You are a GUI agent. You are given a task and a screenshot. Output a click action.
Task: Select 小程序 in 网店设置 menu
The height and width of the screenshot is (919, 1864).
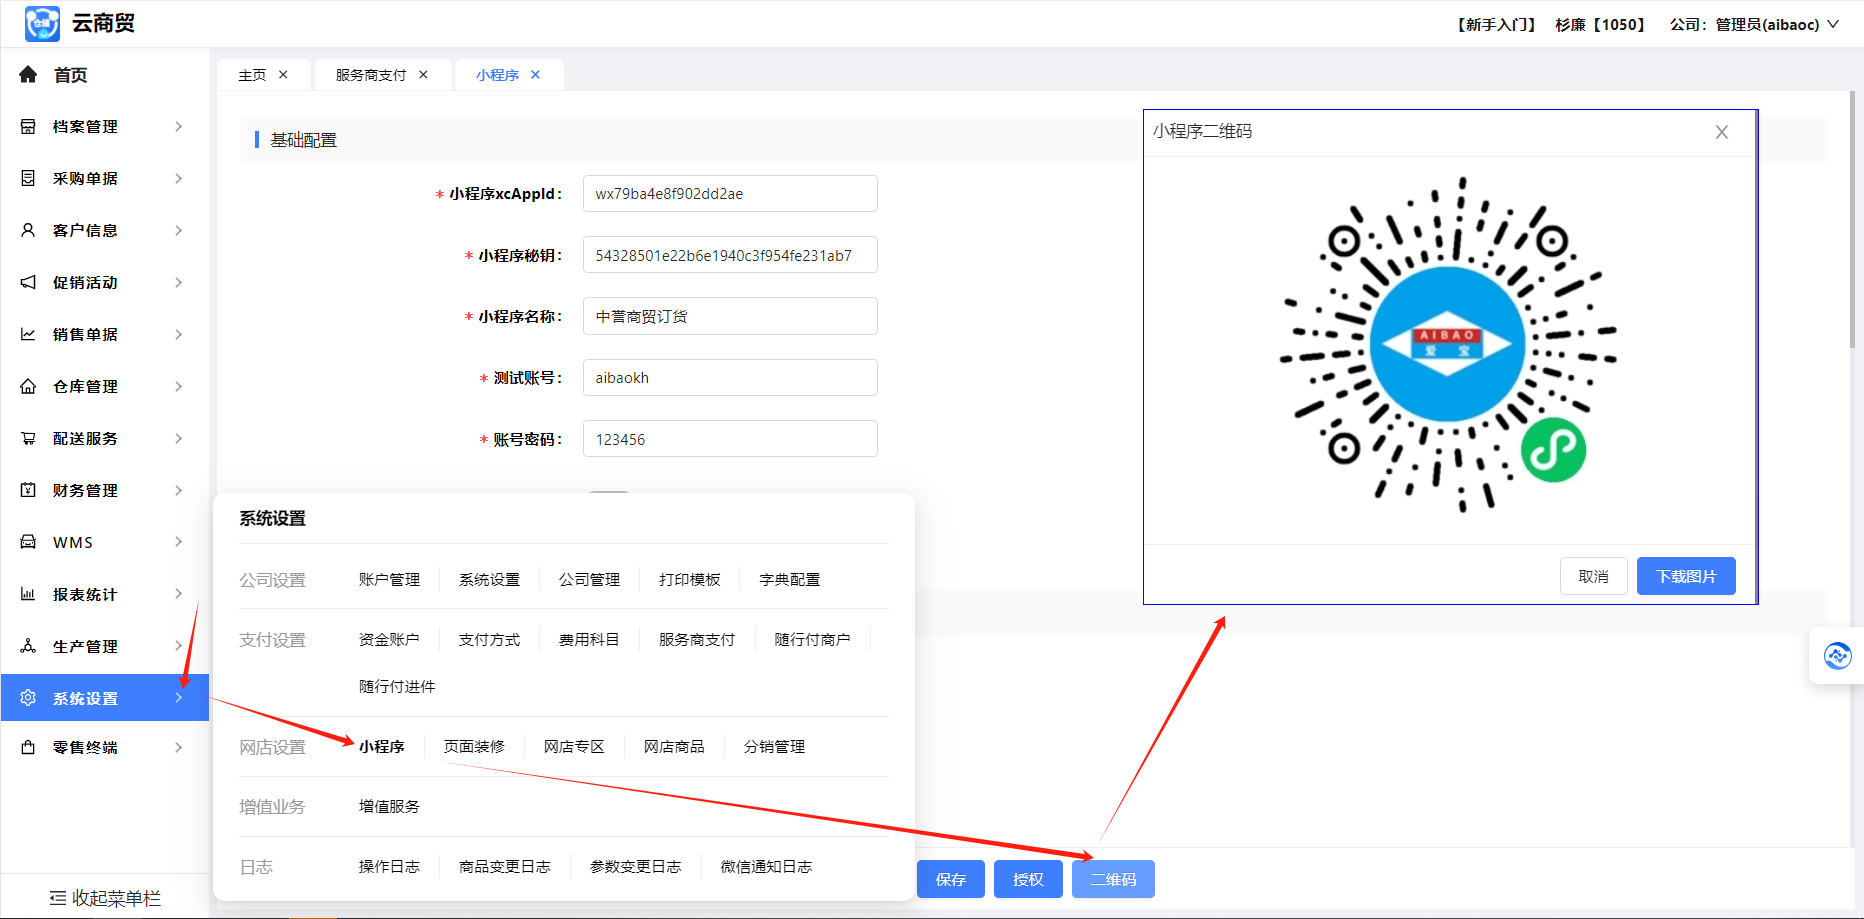click(x=382, y=747)
